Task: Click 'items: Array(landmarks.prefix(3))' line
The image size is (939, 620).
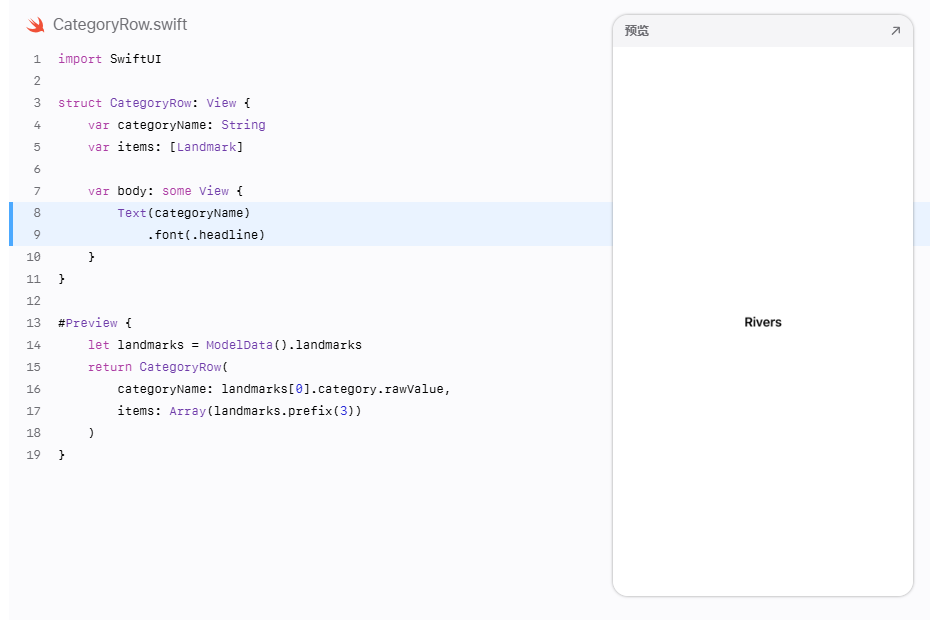Action: pos(240,411)
